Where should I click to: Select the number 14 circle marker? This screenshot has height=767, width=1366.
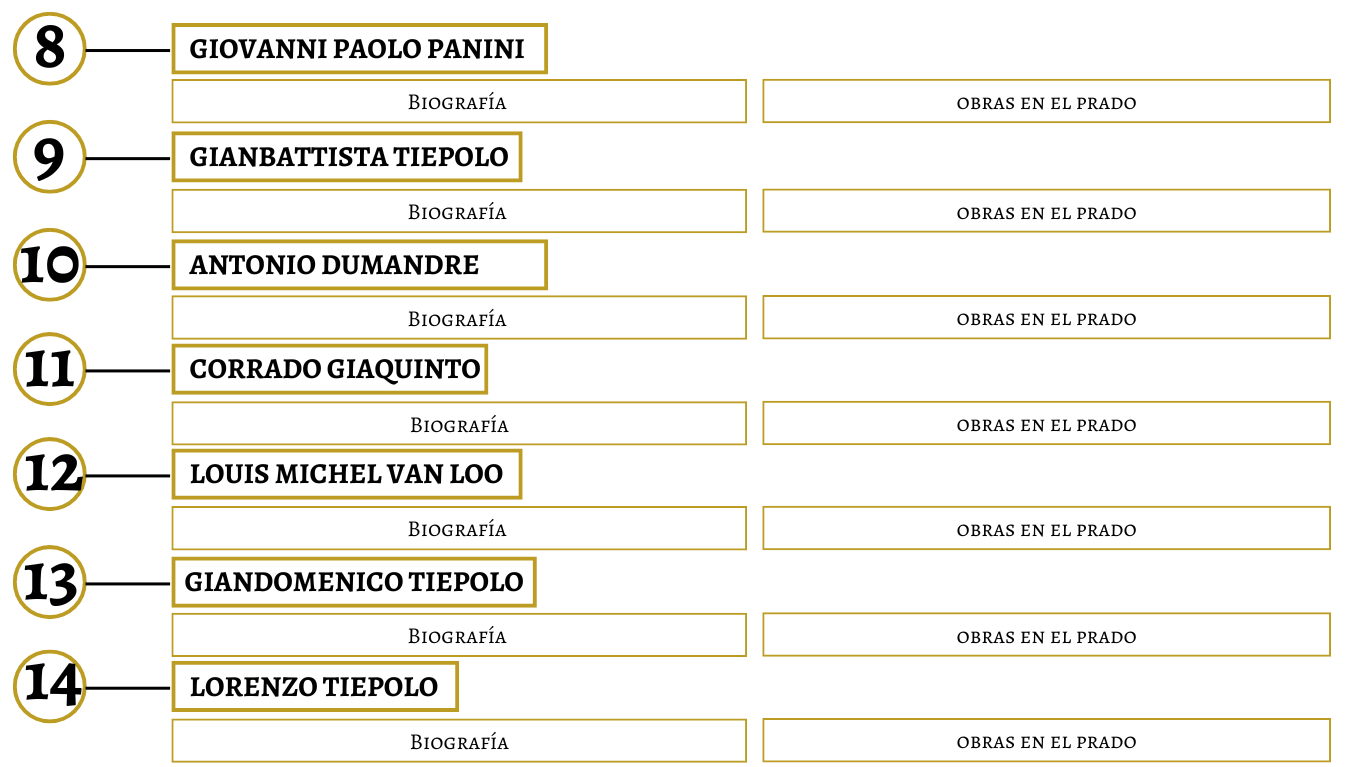[x=49, y=686]
